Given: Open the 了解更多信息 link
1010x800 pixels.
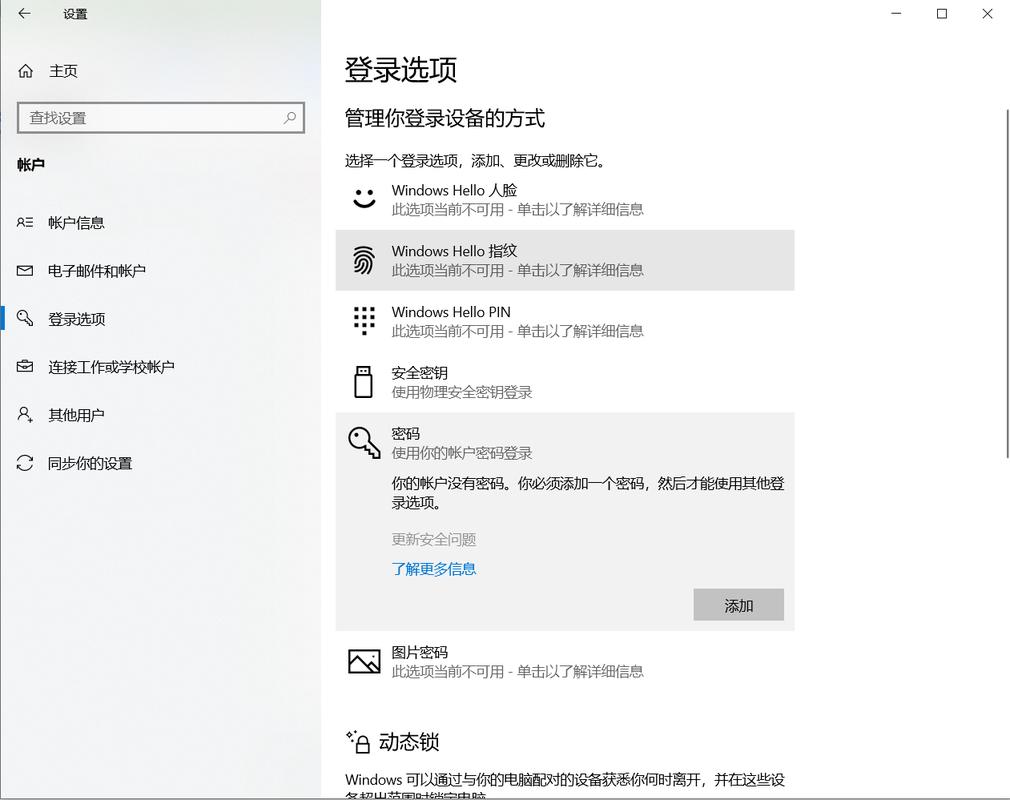Looking at the screenshot, I should (434, 568).
